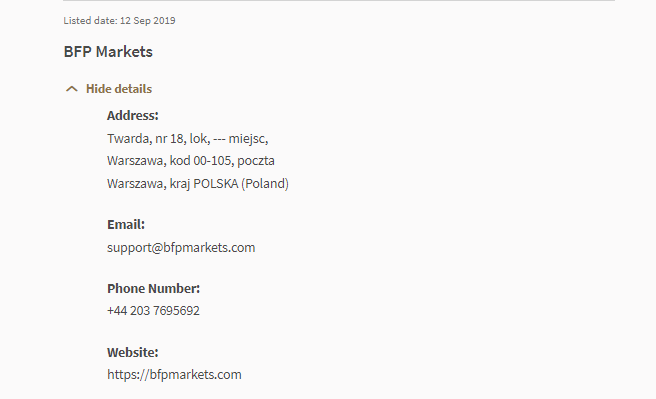Click the Website label

point(133,353)
